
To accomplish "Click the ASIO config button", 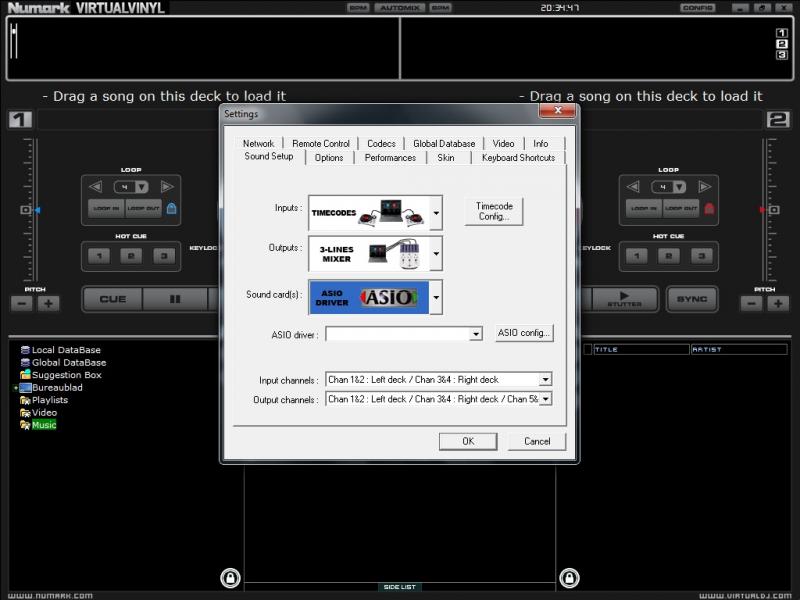I will click(x=524, y=333).
